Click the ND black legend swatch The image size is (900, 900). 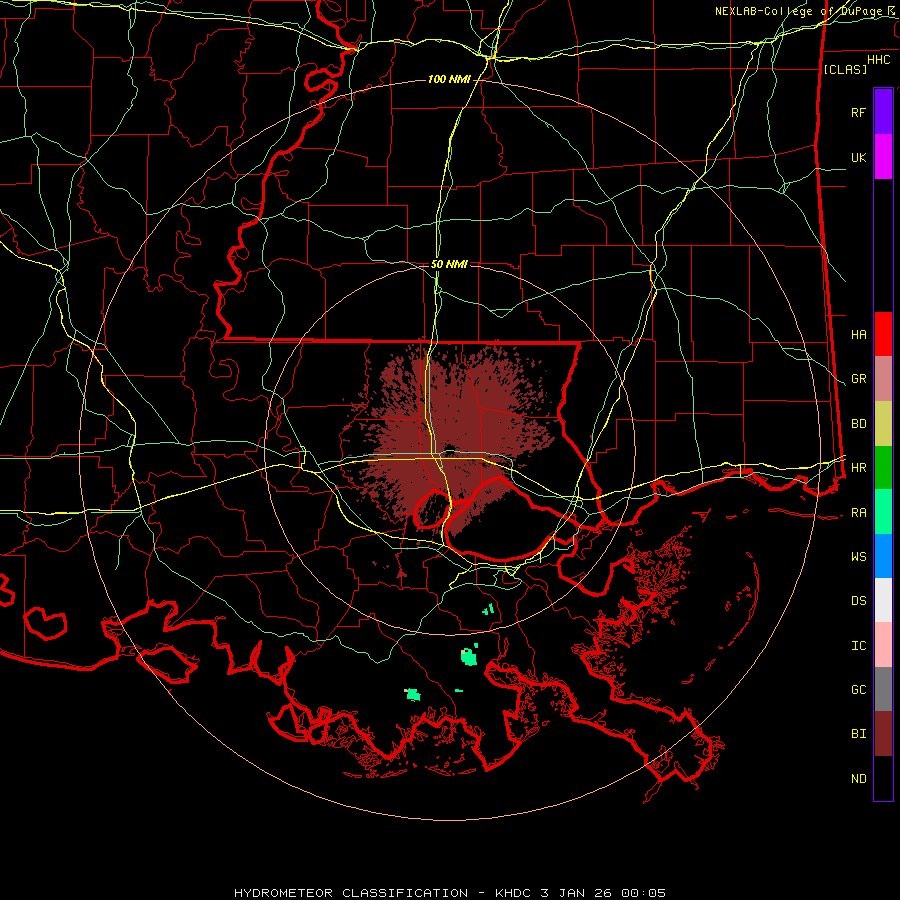tap(883, 778)
